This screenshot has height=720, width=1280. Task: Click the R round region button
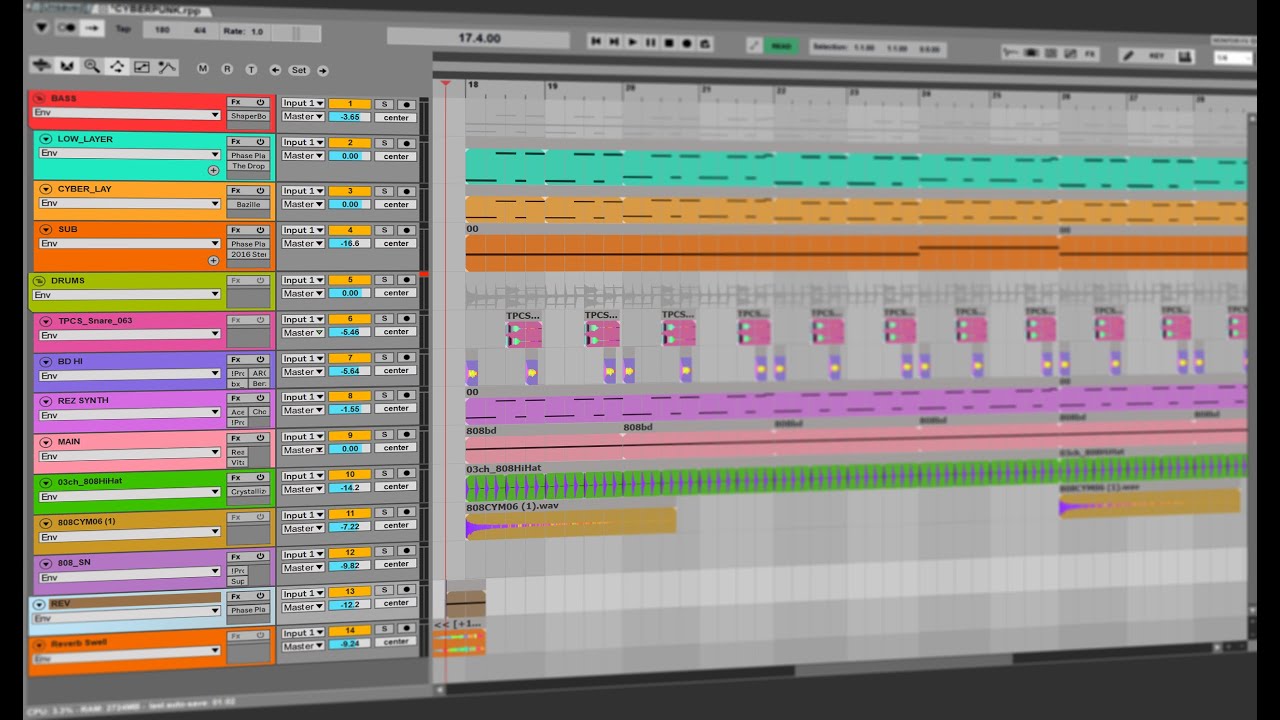pyautogui.click(x=227, y=69)
